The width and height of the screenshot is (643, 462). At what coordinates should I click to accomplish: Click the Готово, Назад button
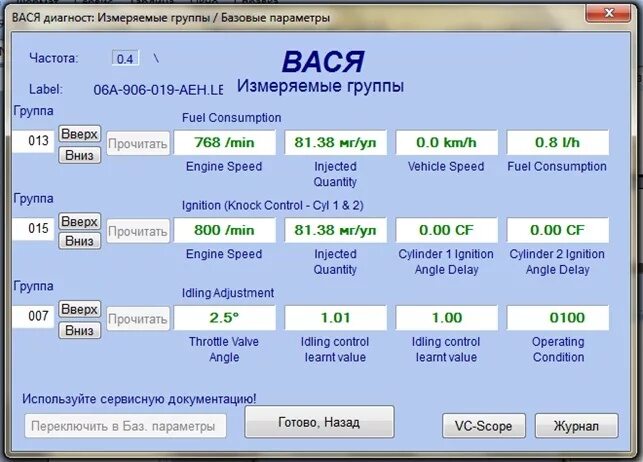pos(319,422)
